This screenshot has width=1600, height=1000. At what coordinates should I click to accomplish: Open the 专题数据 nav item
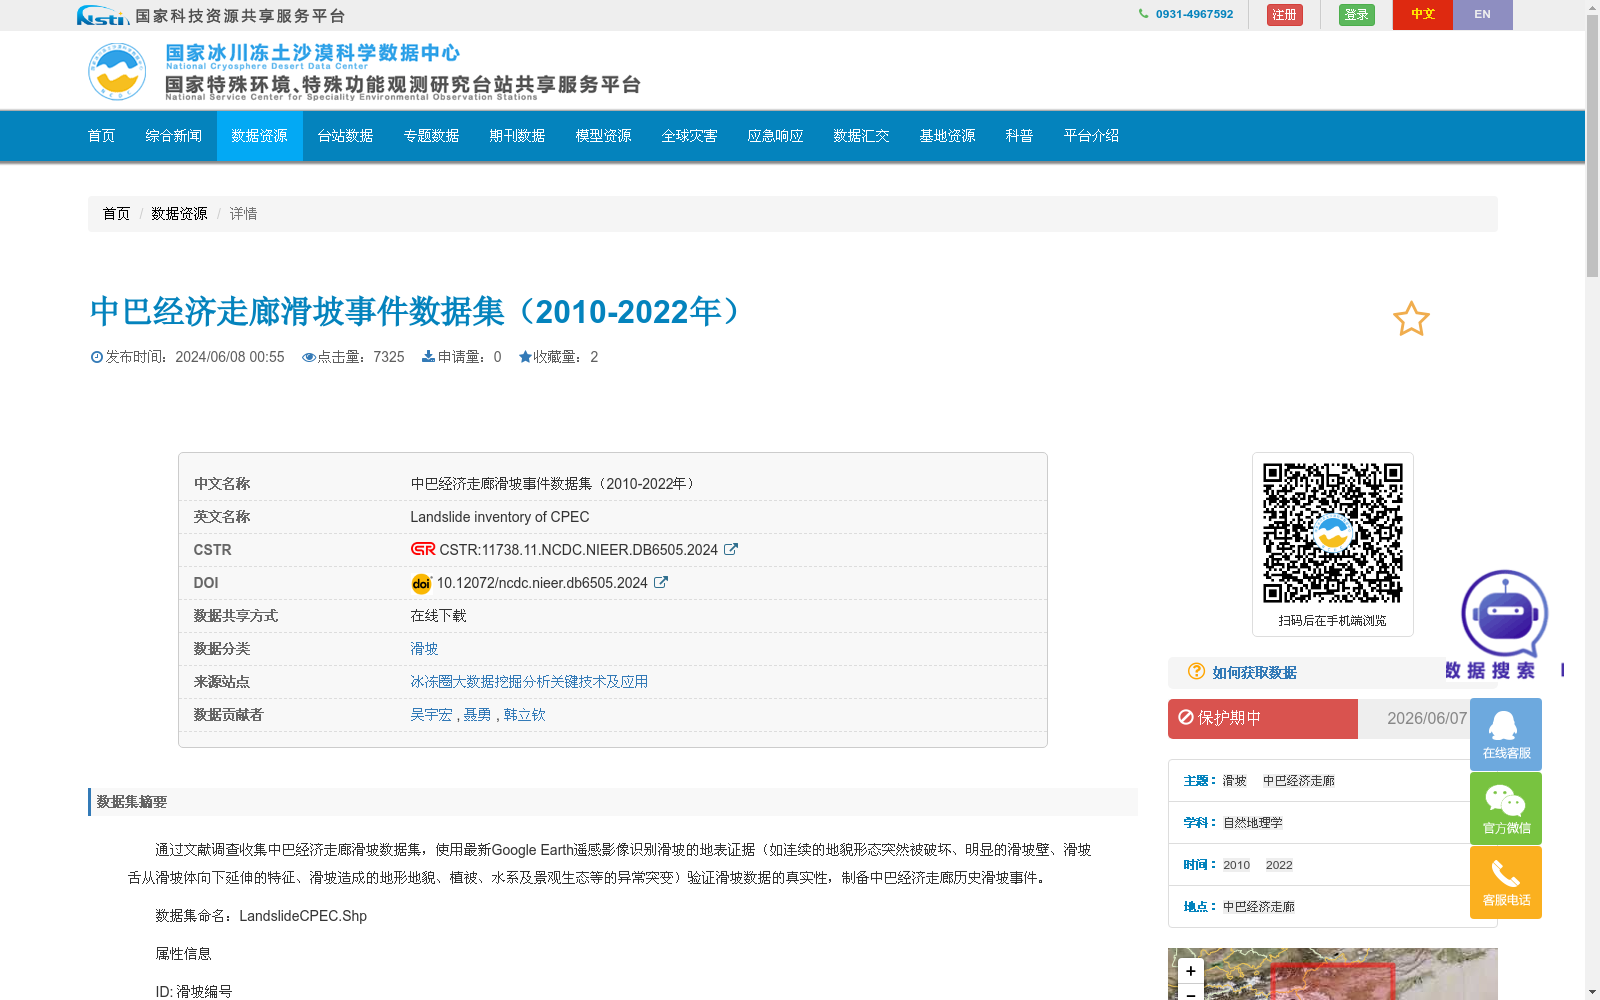432,136
